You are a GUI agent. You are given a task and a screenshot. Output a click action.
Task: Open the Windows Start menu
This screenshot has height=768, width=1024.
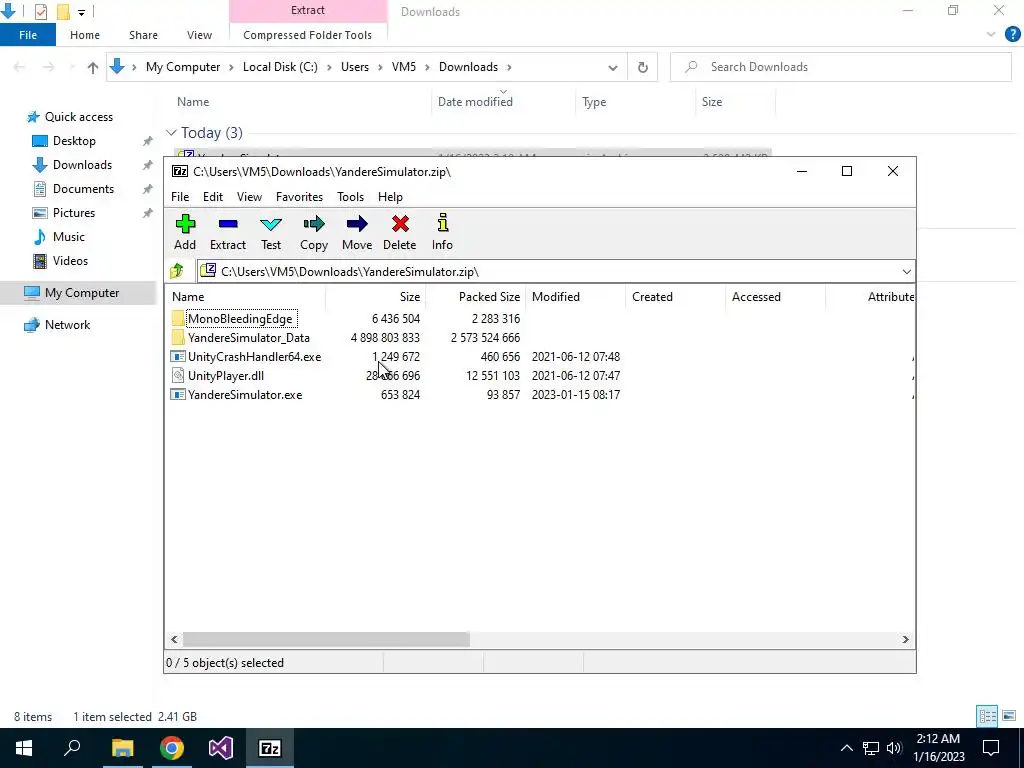(24, 748)
